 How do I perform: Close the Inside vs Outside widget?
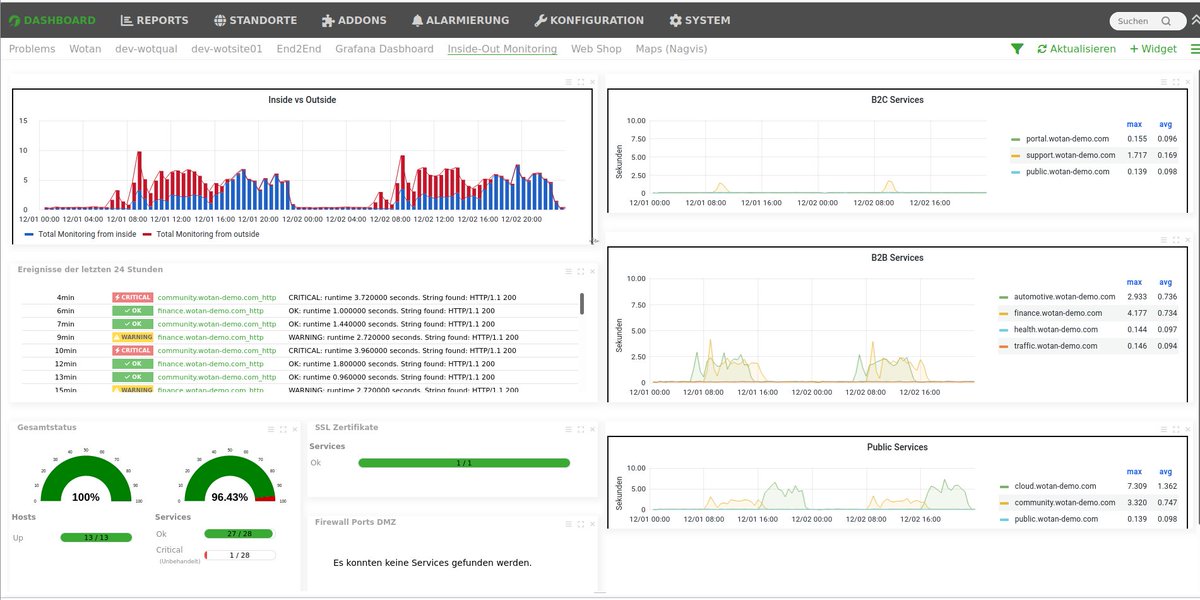click(591, 82)
